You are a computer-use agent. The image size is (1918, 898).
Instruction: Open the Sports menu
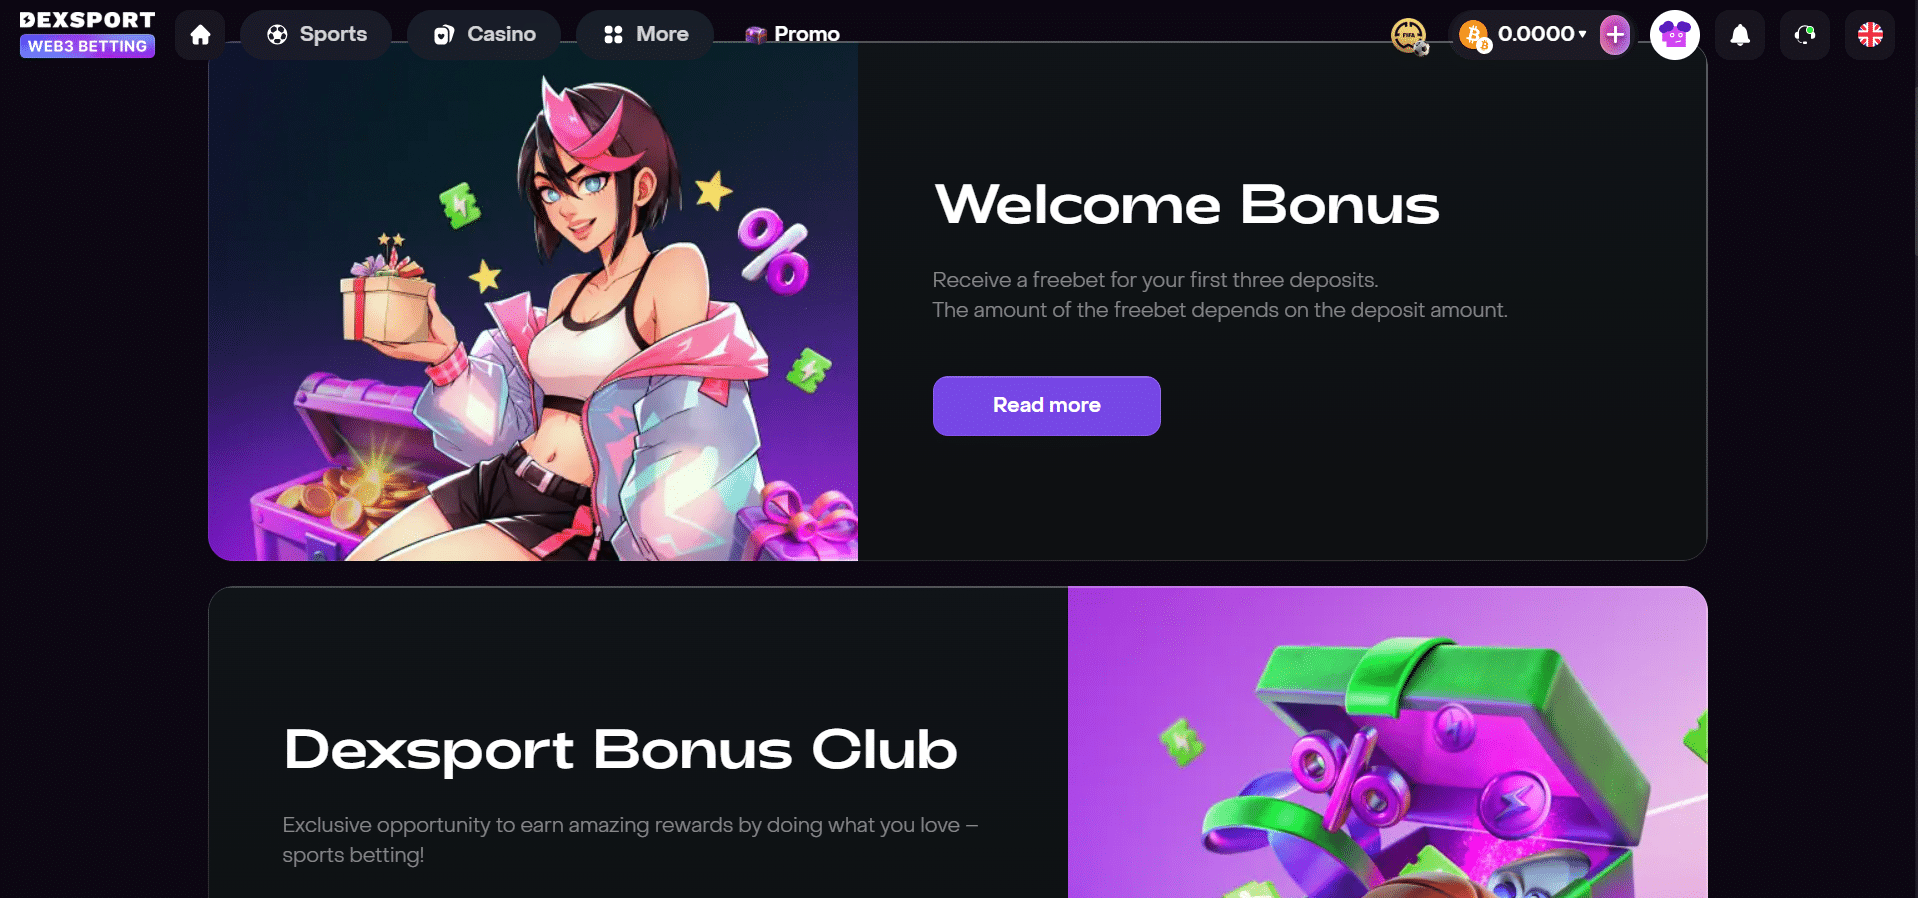316,35
